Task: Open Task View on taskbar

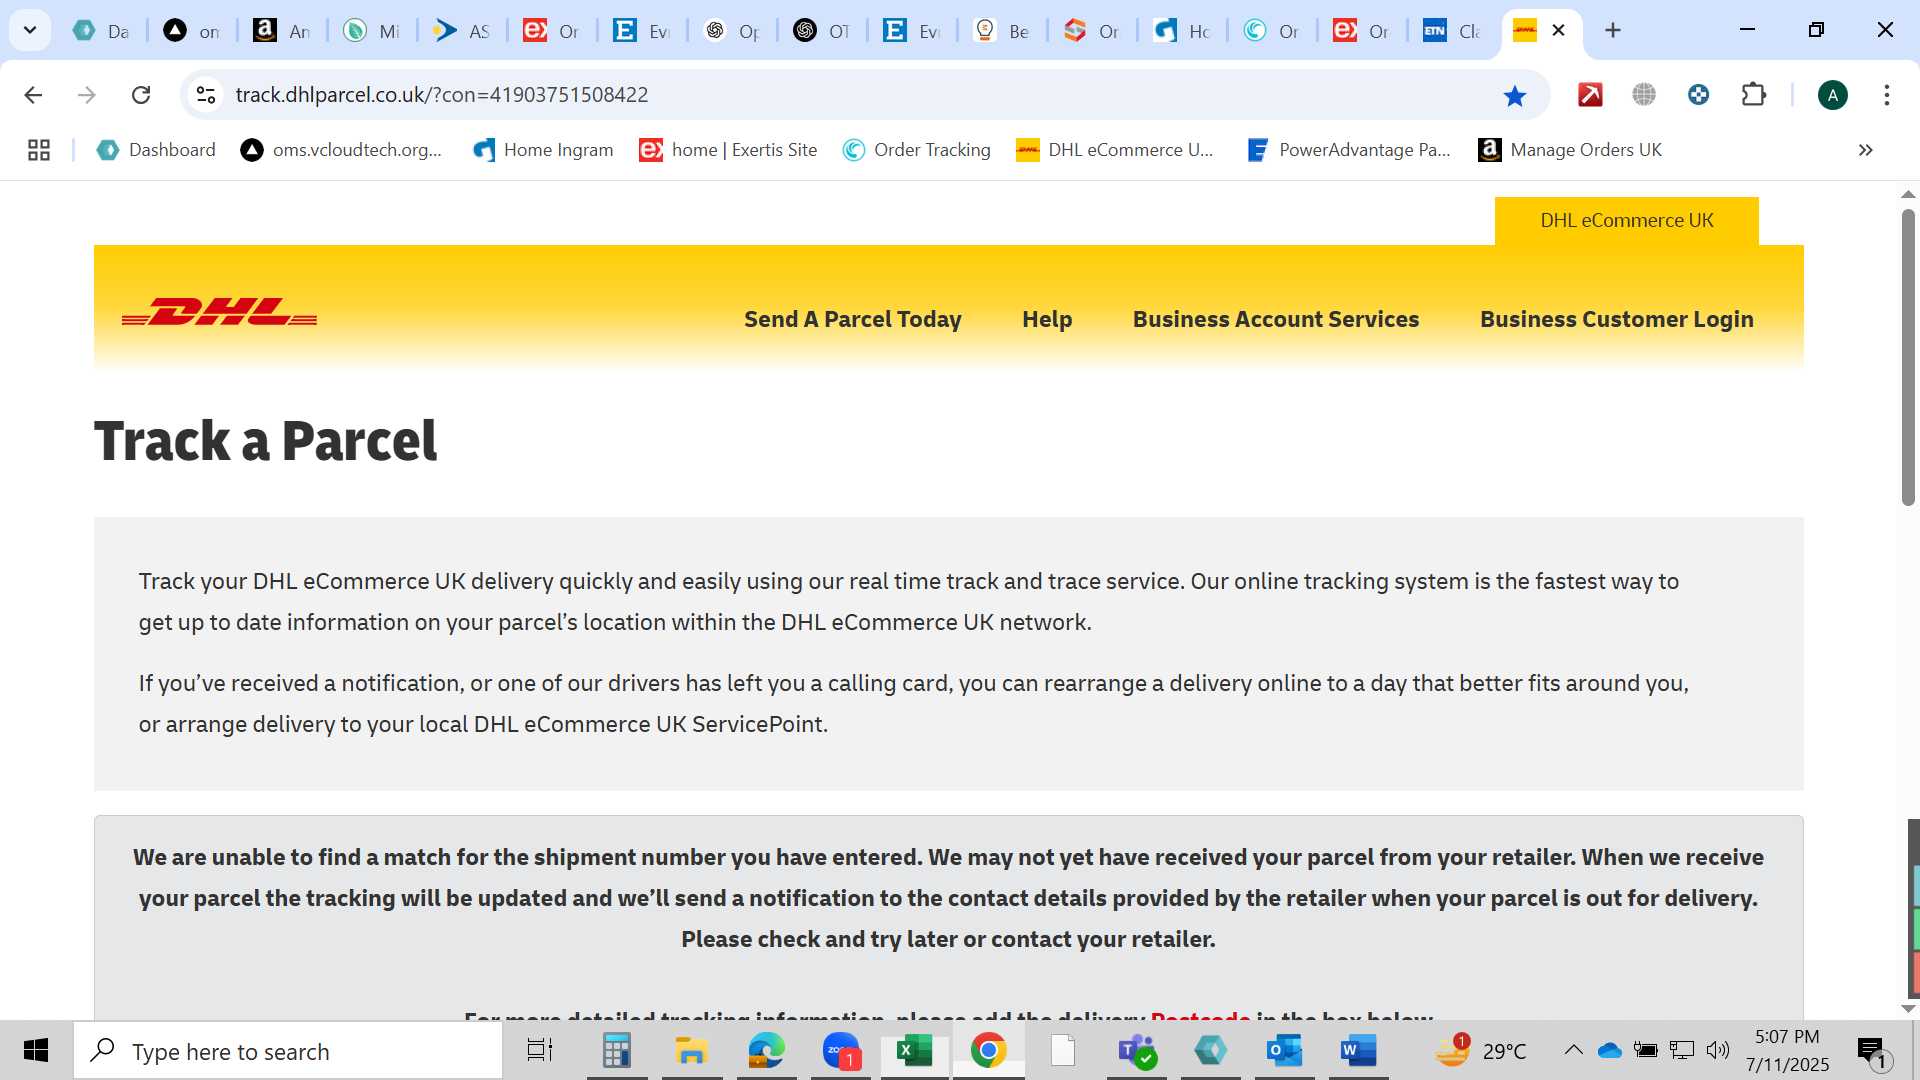Action: (x=540, y=1050)
